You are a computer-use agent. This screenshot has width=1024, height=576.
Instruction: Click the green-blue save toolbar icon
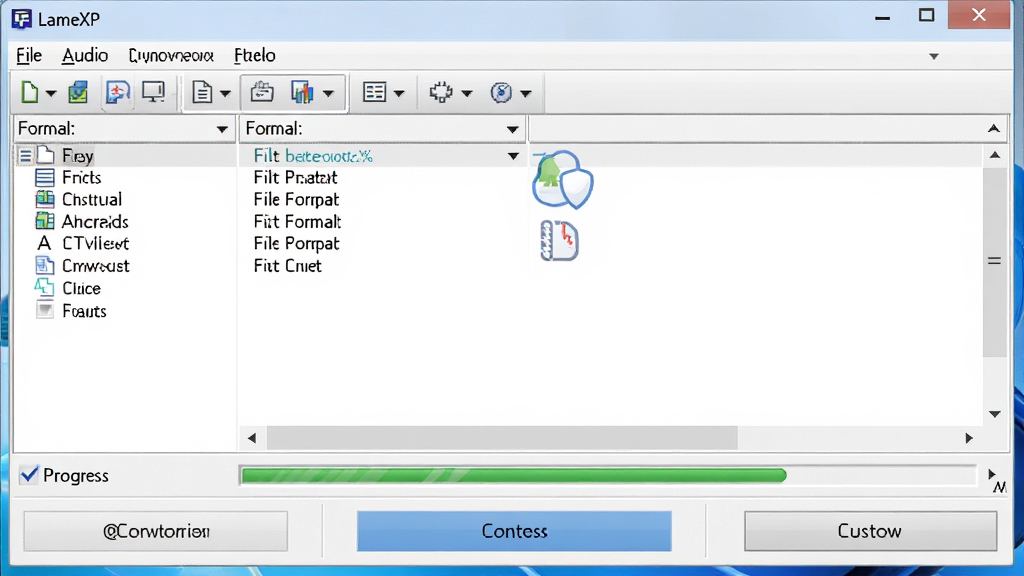click(78, 92)
